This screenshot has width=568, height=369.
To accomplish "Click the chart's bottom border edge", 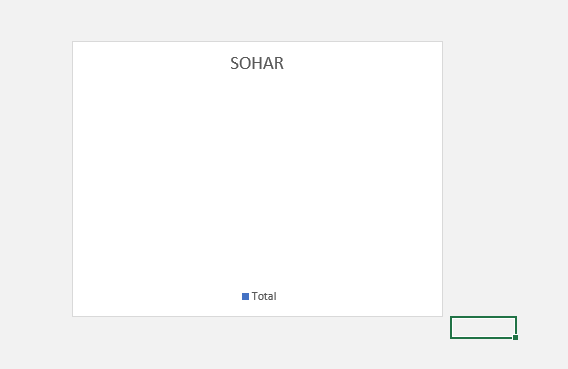I will point(257,316).
